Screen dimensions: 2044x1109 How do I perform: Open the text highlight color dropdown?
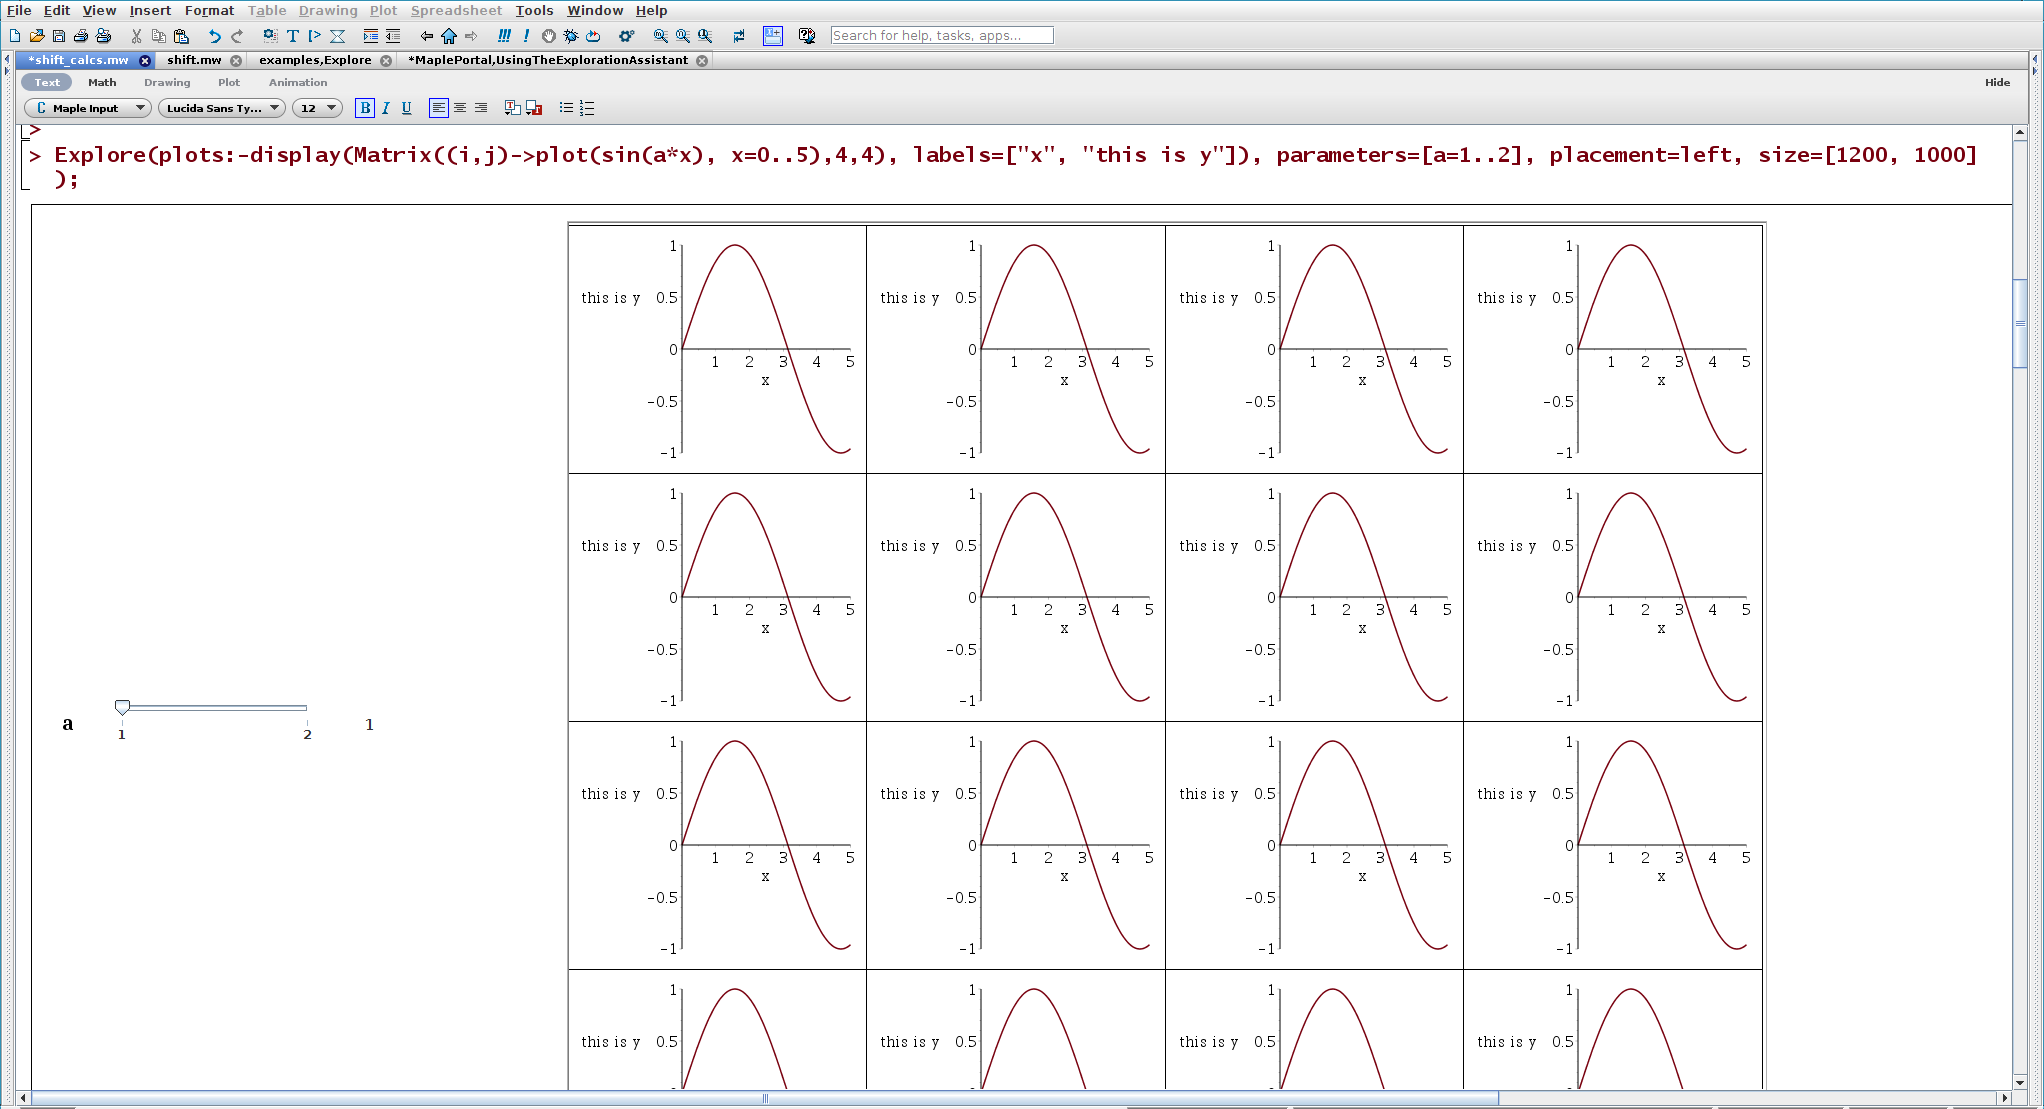[x=534, y=108]
